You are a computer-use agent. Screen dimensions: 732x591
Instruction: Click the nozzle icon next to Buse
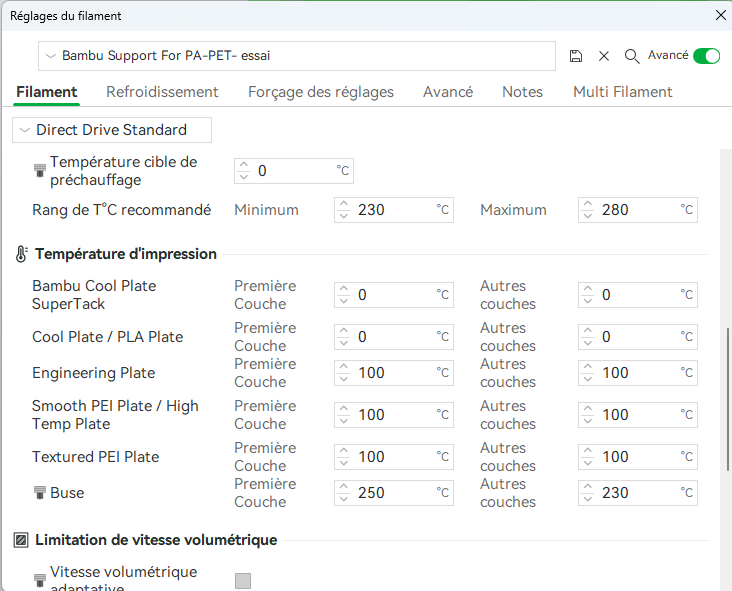click(x=40, y=492)
